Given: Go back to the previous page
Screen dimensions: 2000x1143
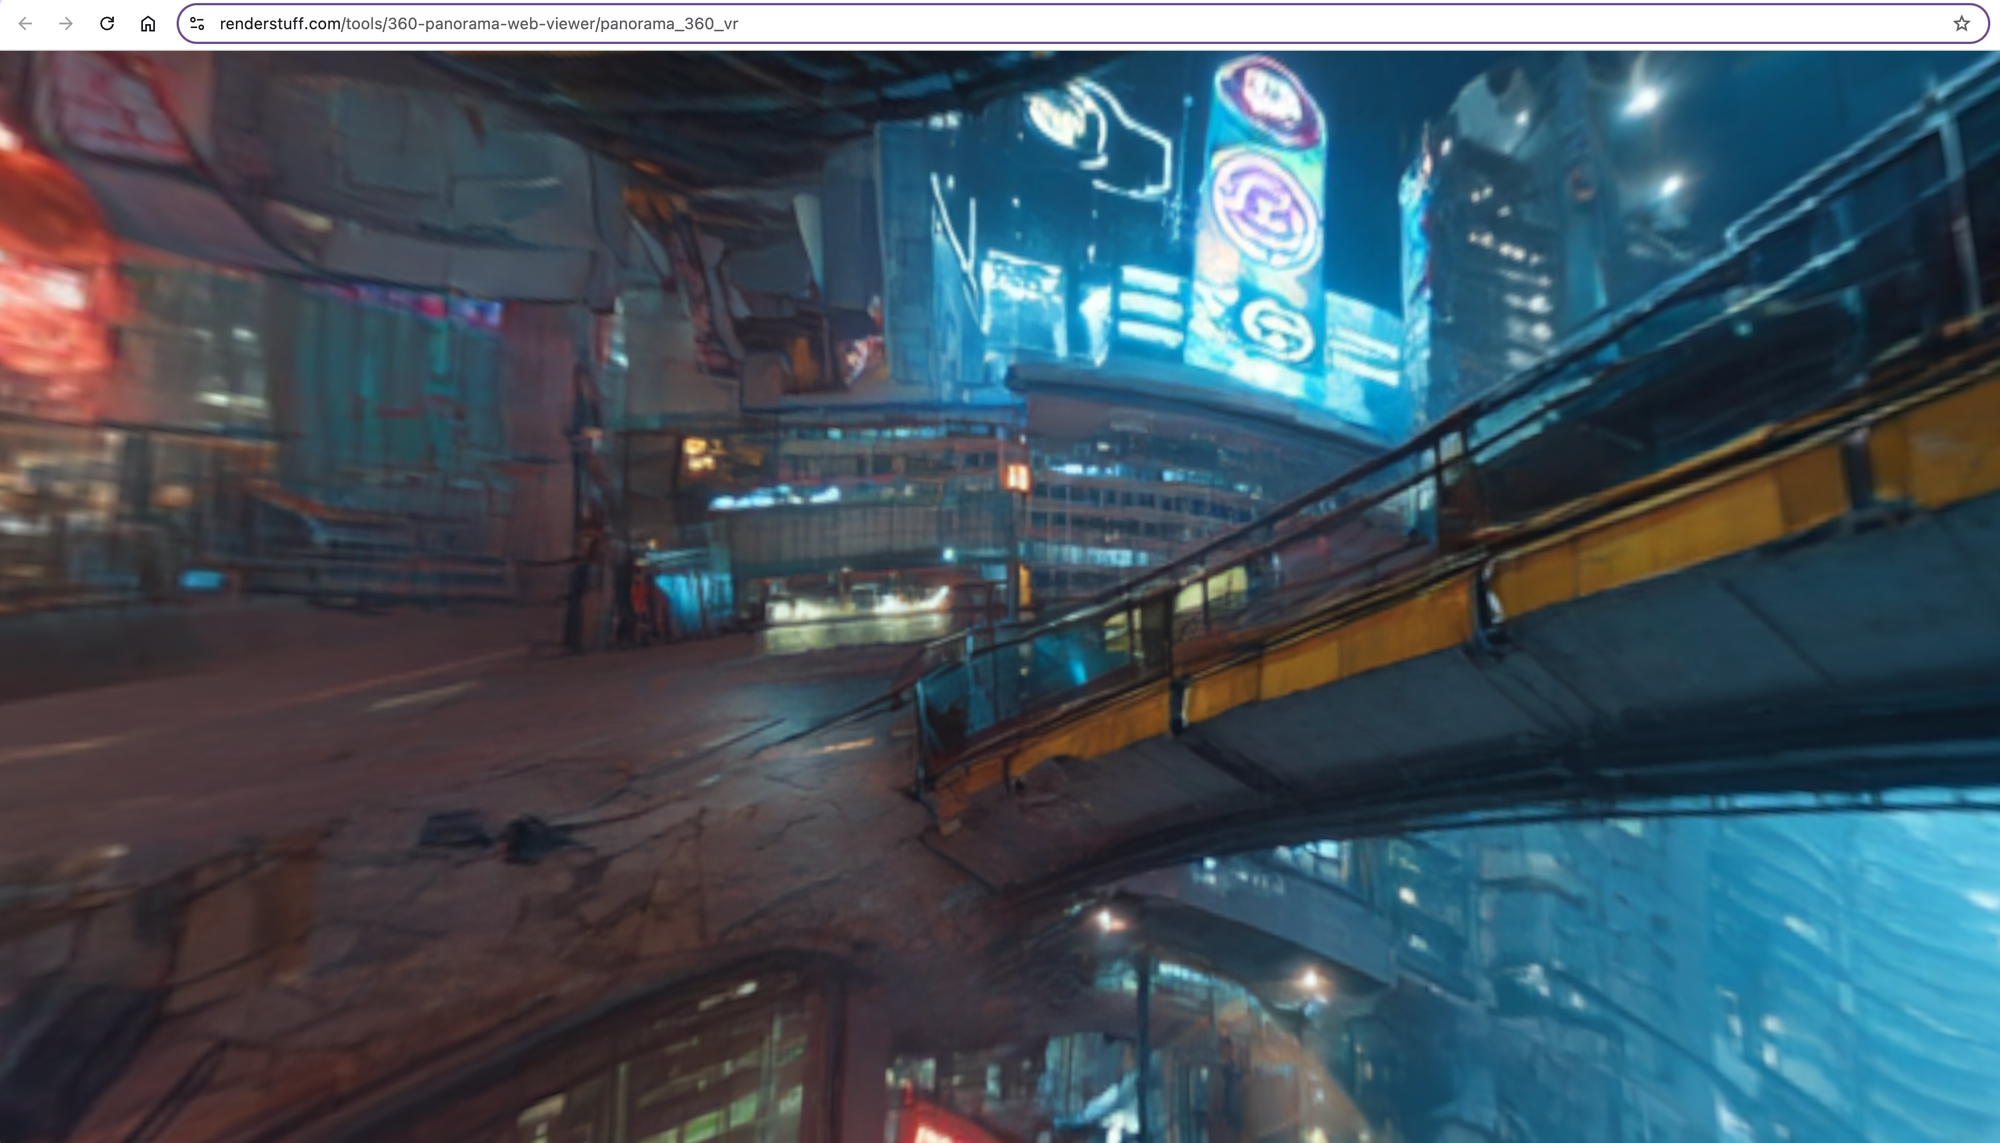Looking at the screenshot, I should tap(25, 24).
